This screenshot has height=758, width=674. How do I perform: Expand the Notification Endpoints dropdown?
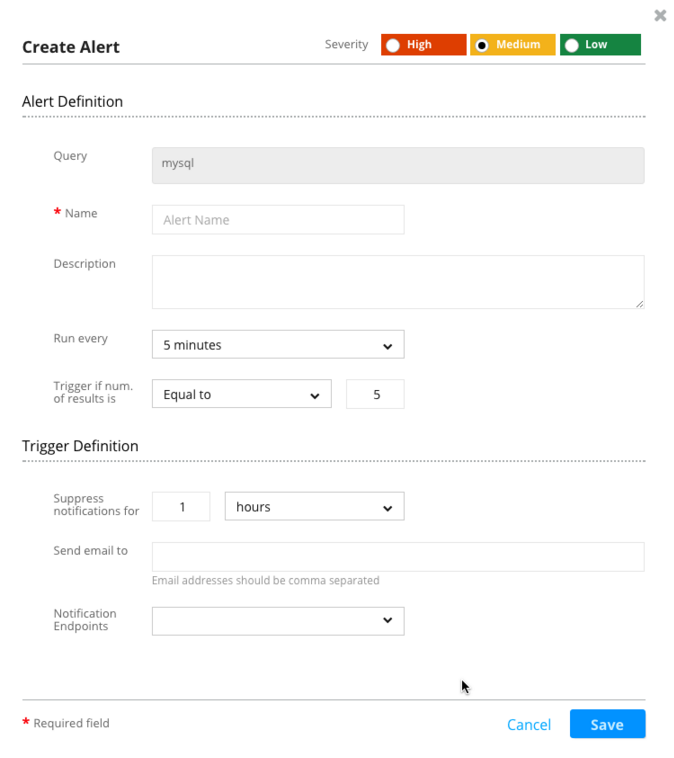[x=278, y=621]
